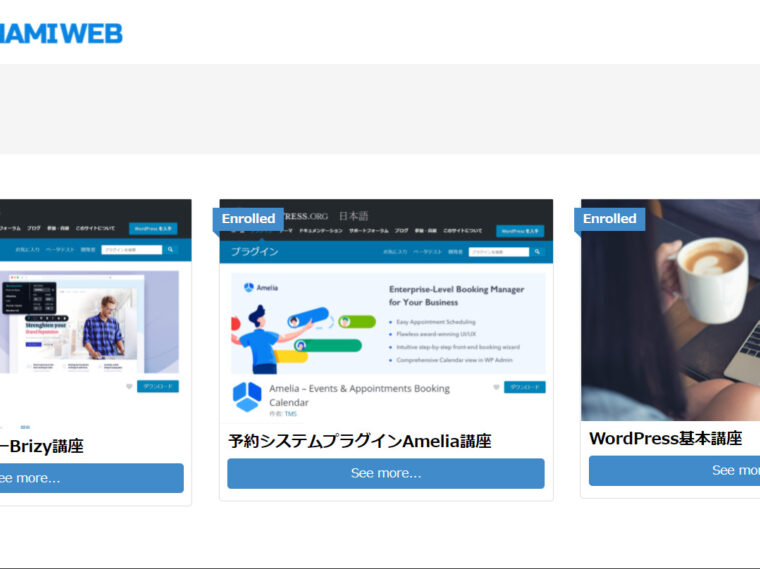Click the Amelia course thumbnail image

(386, 310)
